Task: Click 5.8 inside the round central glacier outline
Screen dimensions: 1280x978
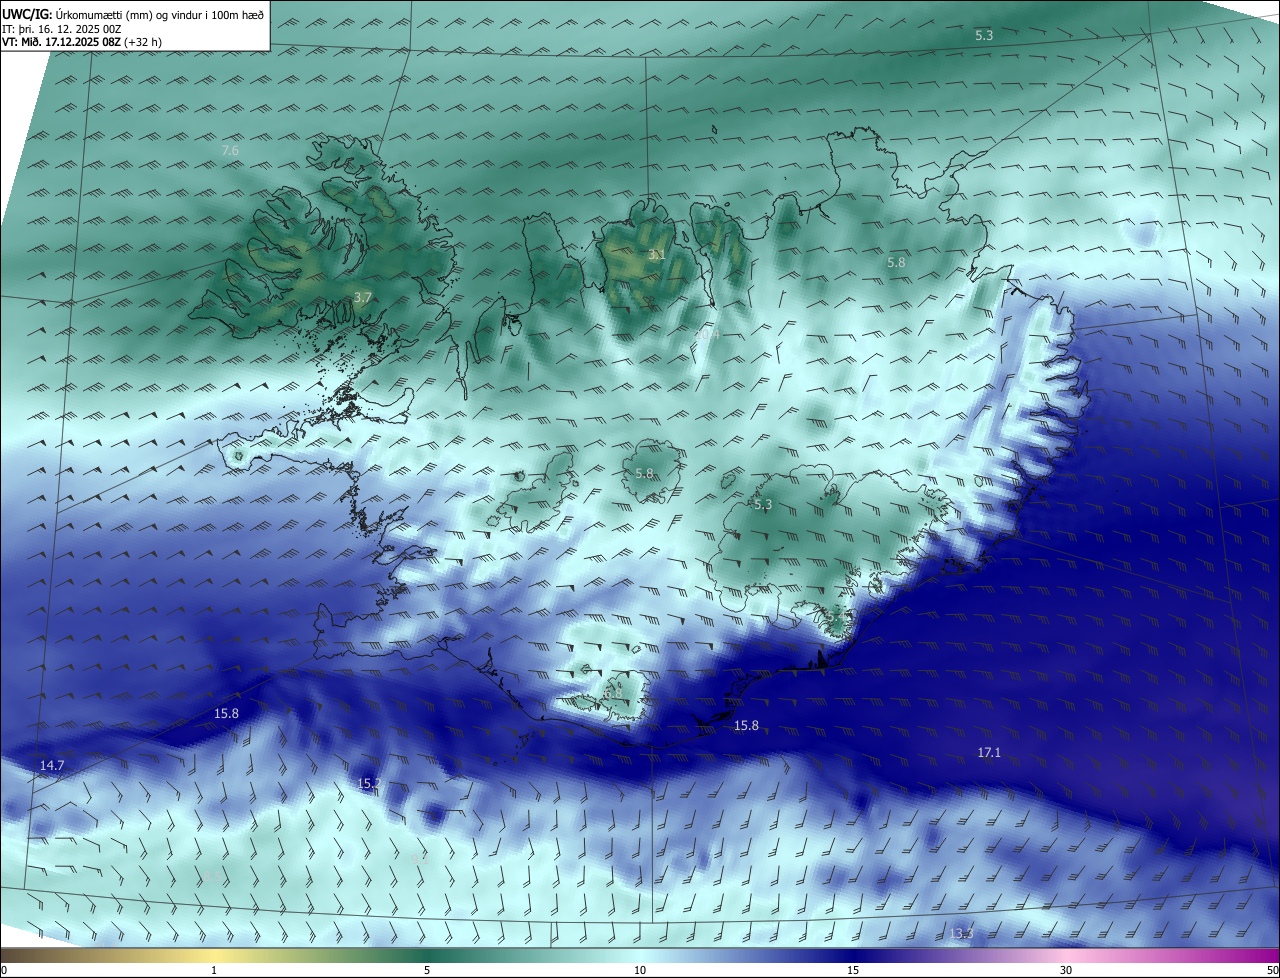Action: point(644,473)
